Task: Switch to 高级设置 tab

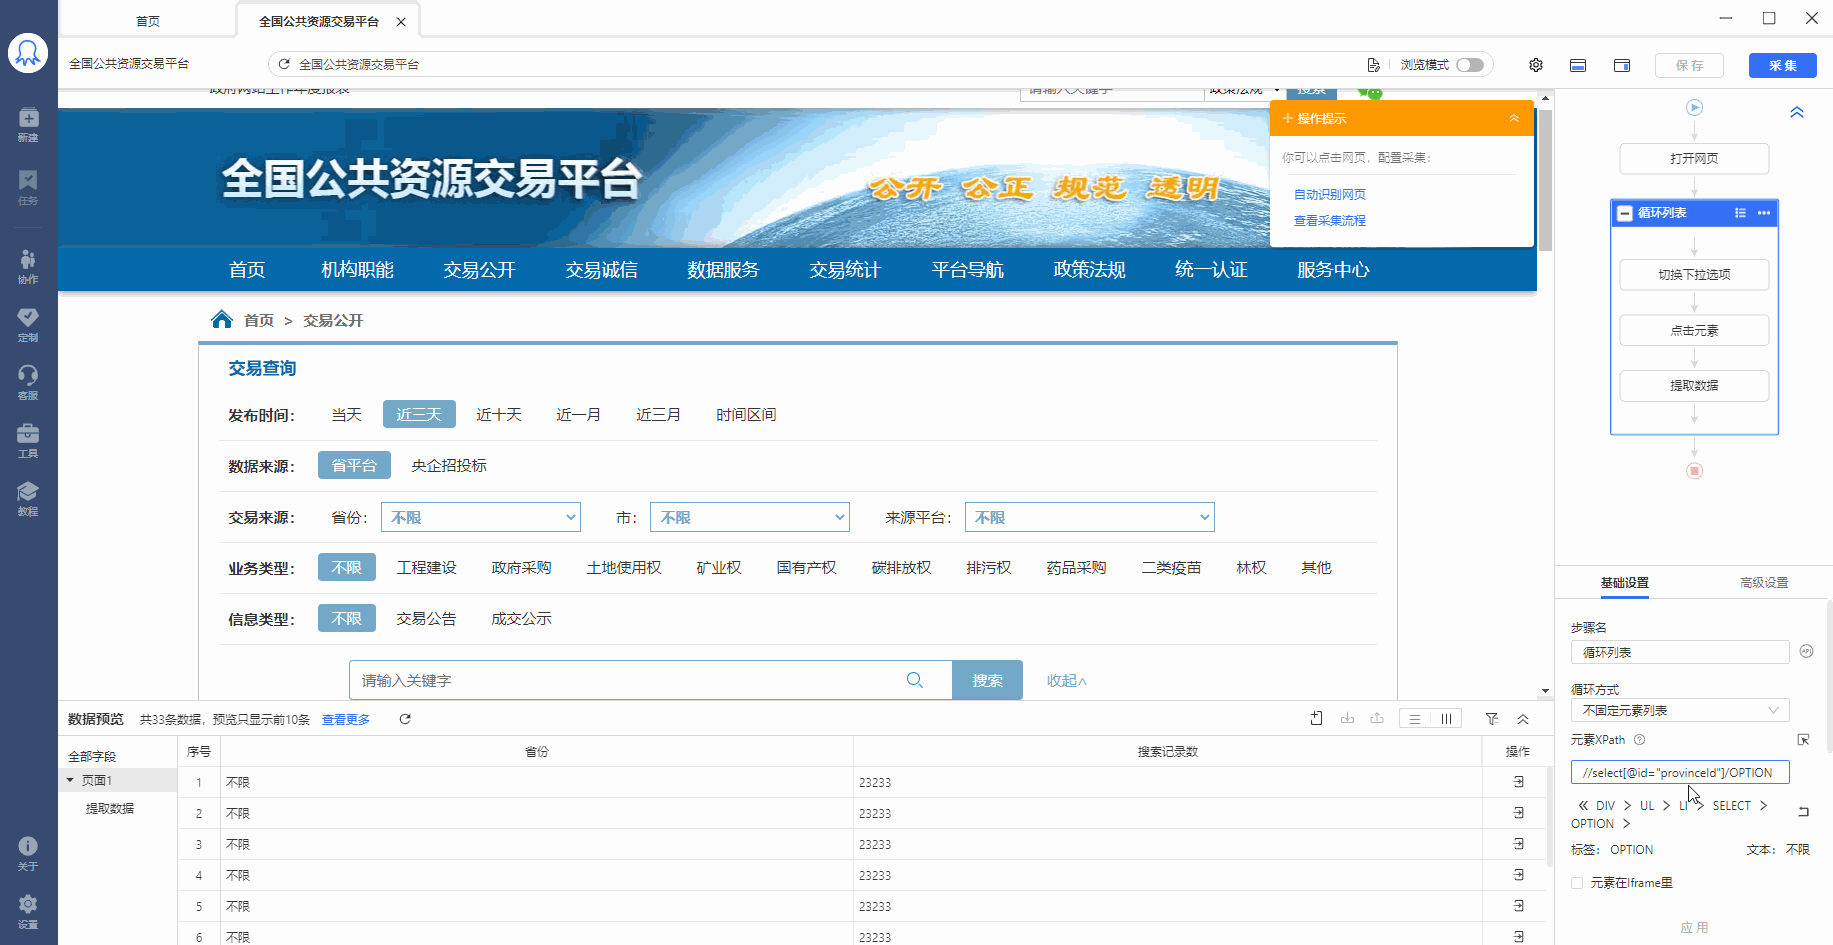Action: tap(1763, 583)
